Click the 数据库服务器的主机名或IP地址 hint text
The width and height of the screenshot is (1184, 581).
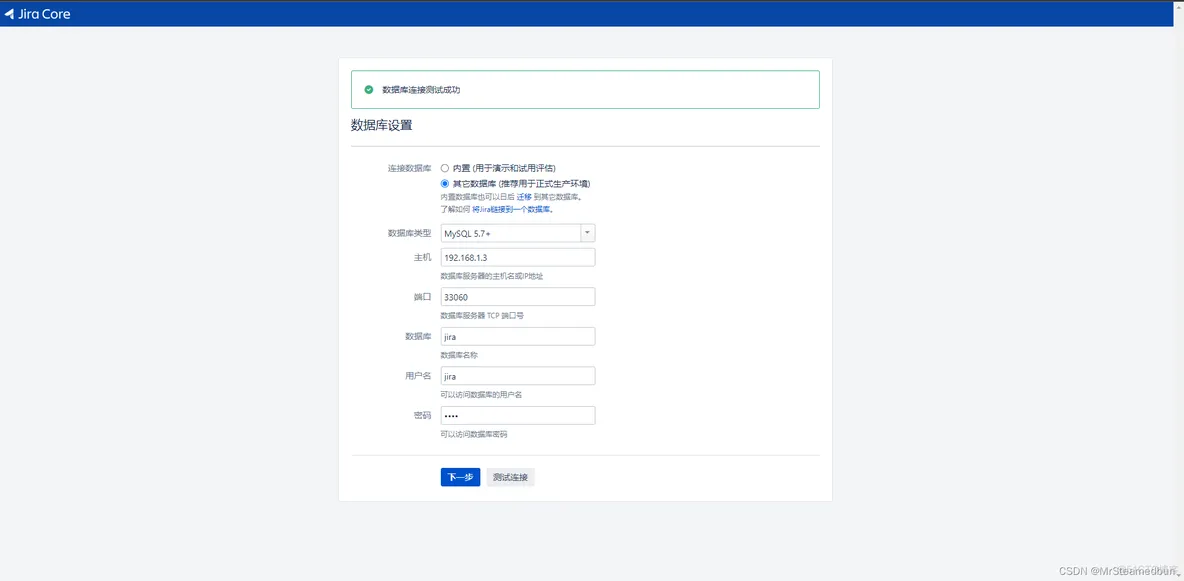pos(492,277)
